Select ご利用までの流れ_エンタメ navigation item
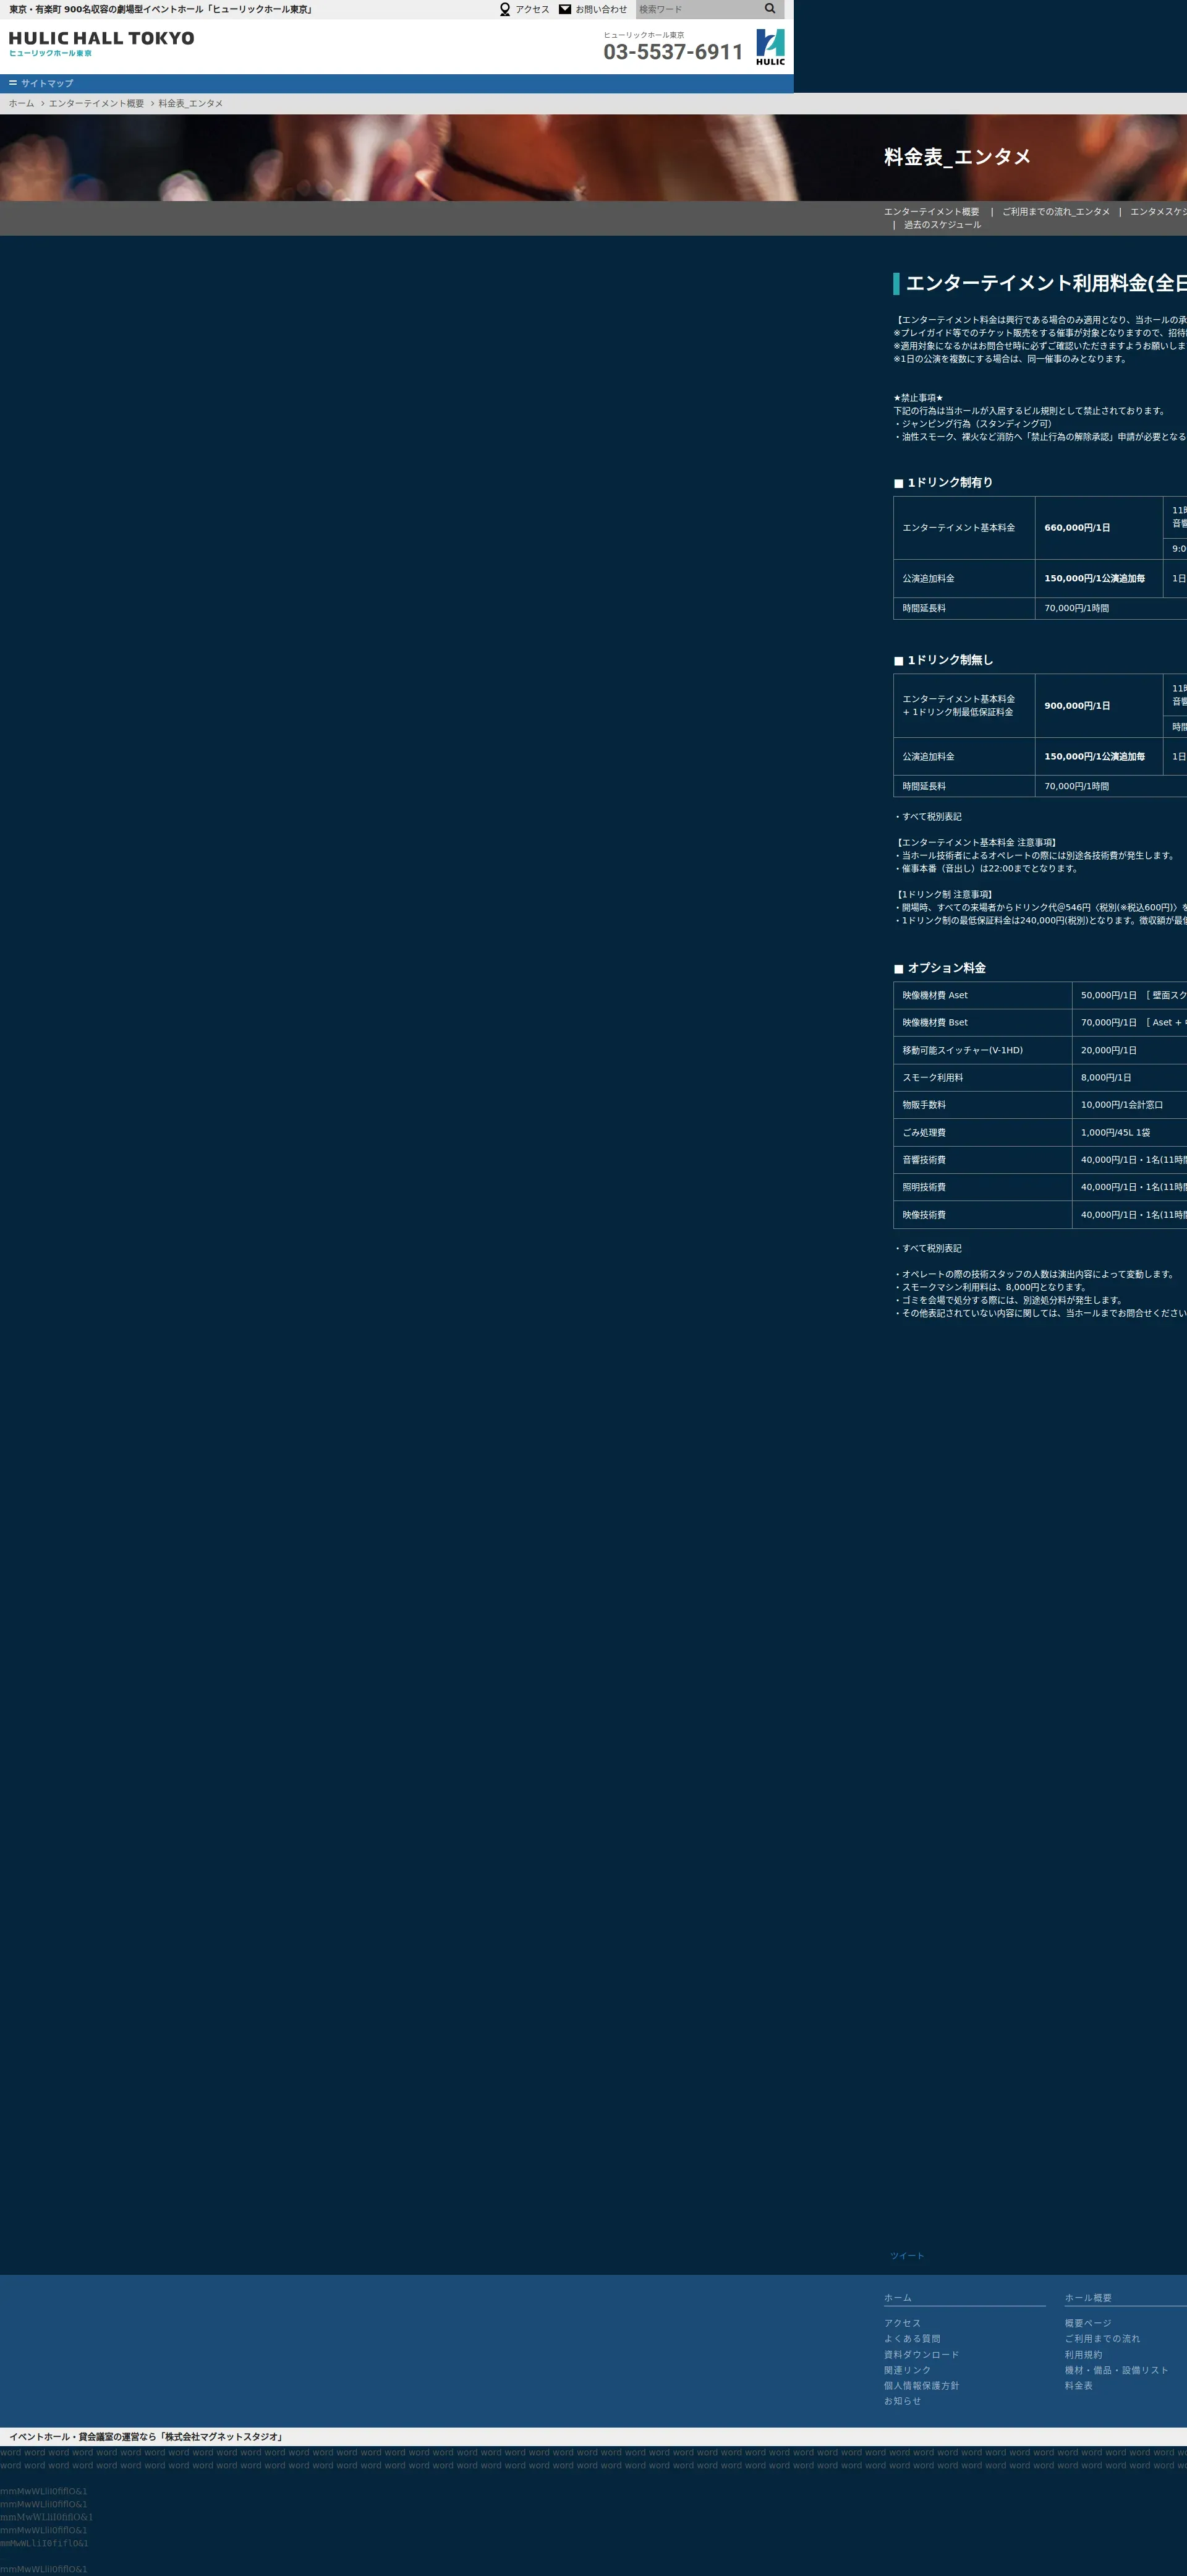1187x2576 pixels. (1056, 212)
